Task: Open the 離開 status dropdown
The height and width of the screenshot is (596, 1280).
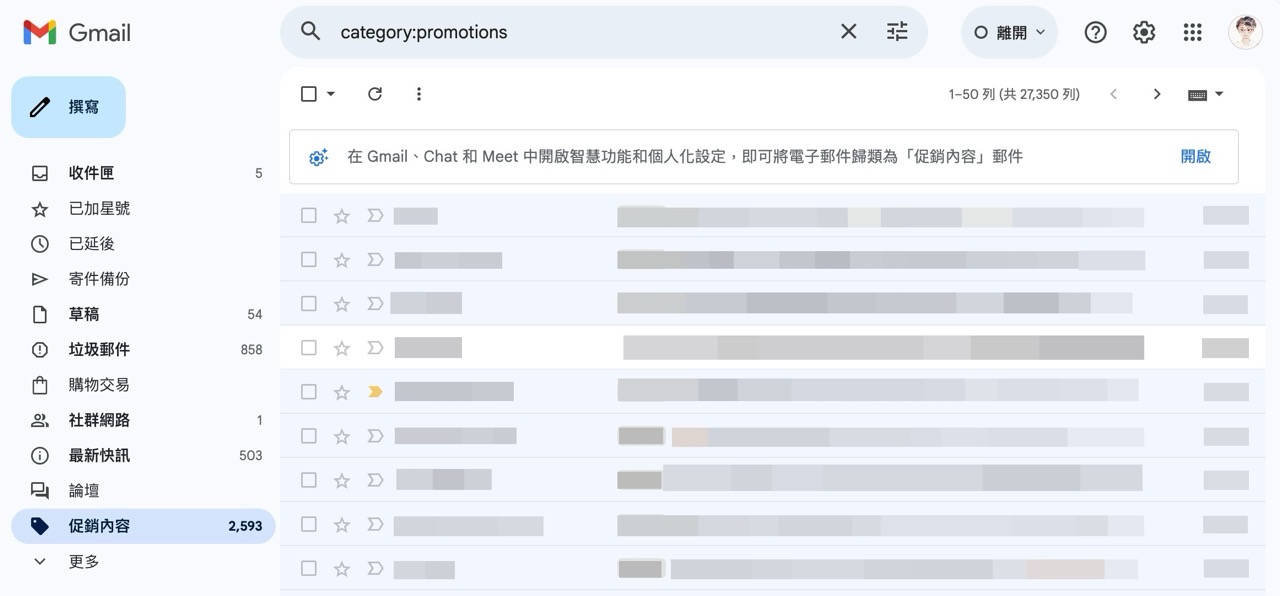Action: [1009, 32]
